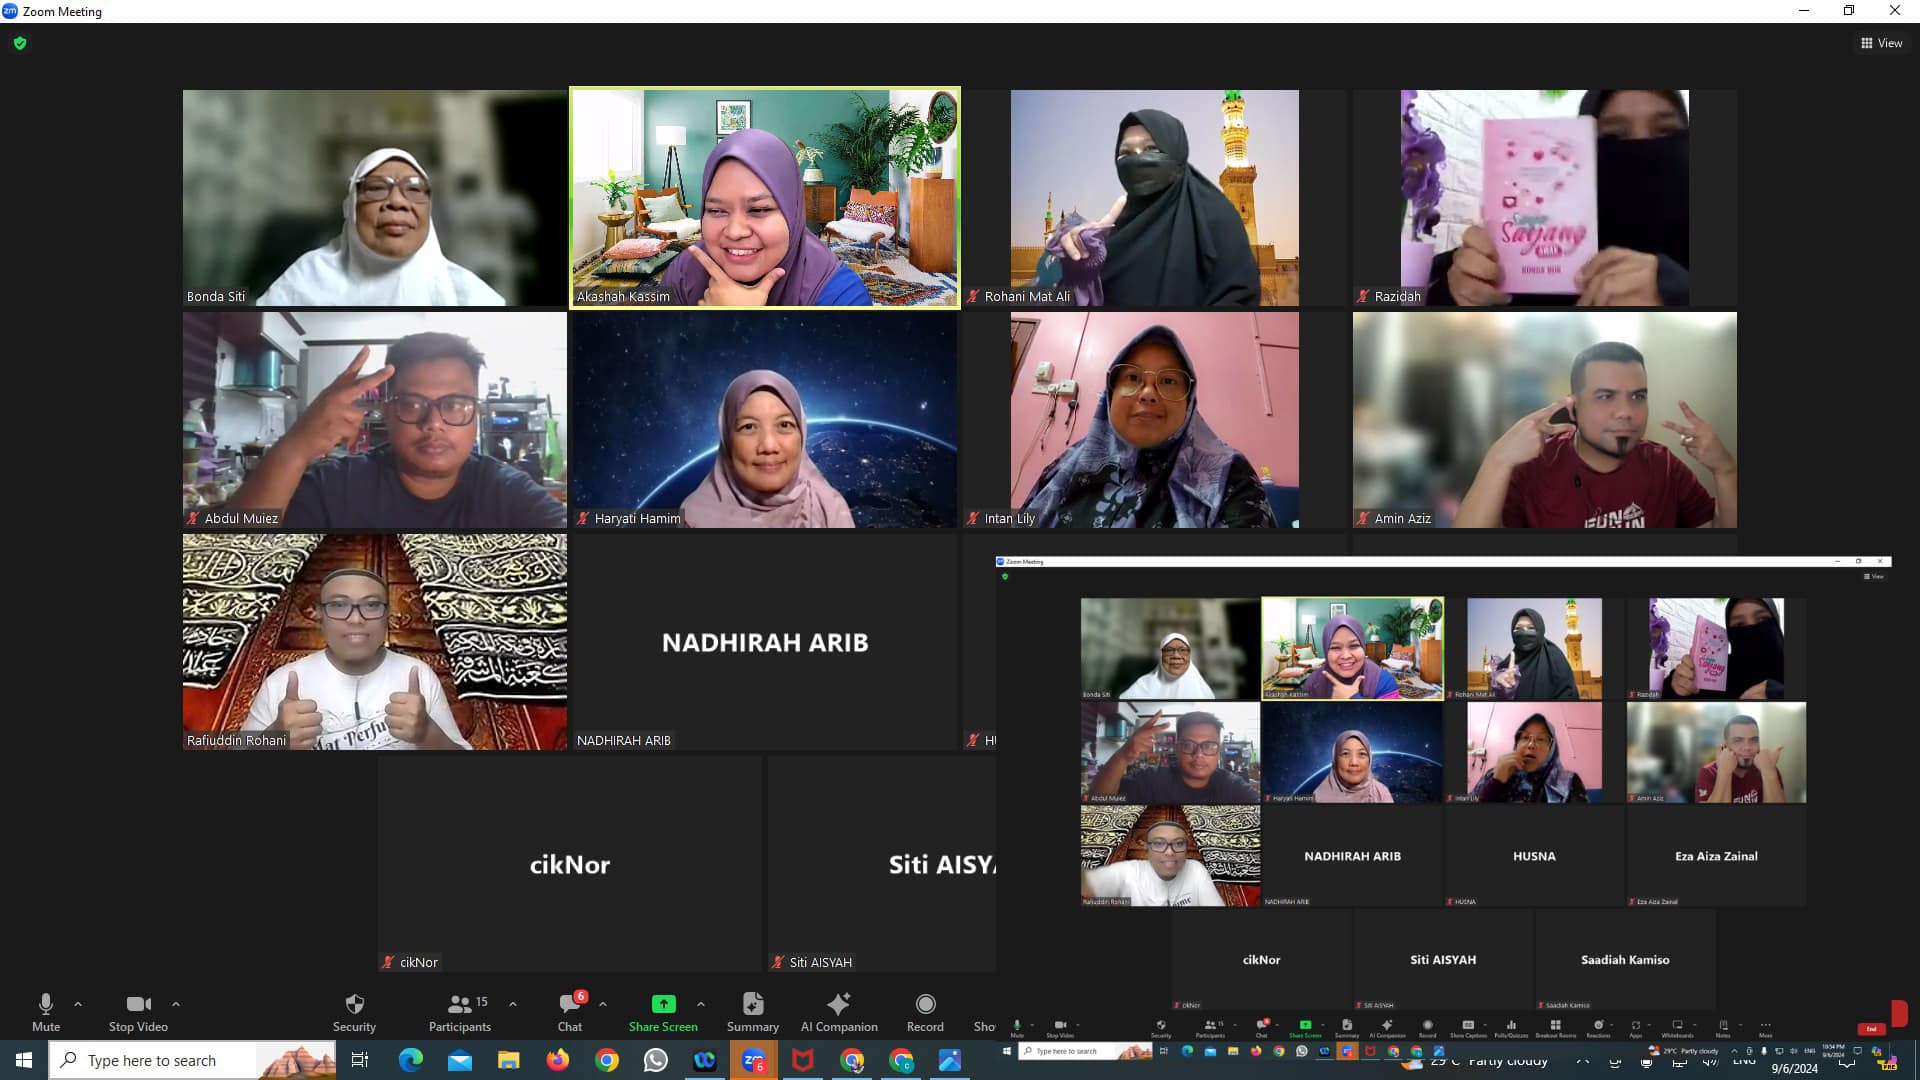Click the Amin Aziz video tile
Image resolution: width=1920 pixels, height=1080 pixels.
[x=1544, y=420]
